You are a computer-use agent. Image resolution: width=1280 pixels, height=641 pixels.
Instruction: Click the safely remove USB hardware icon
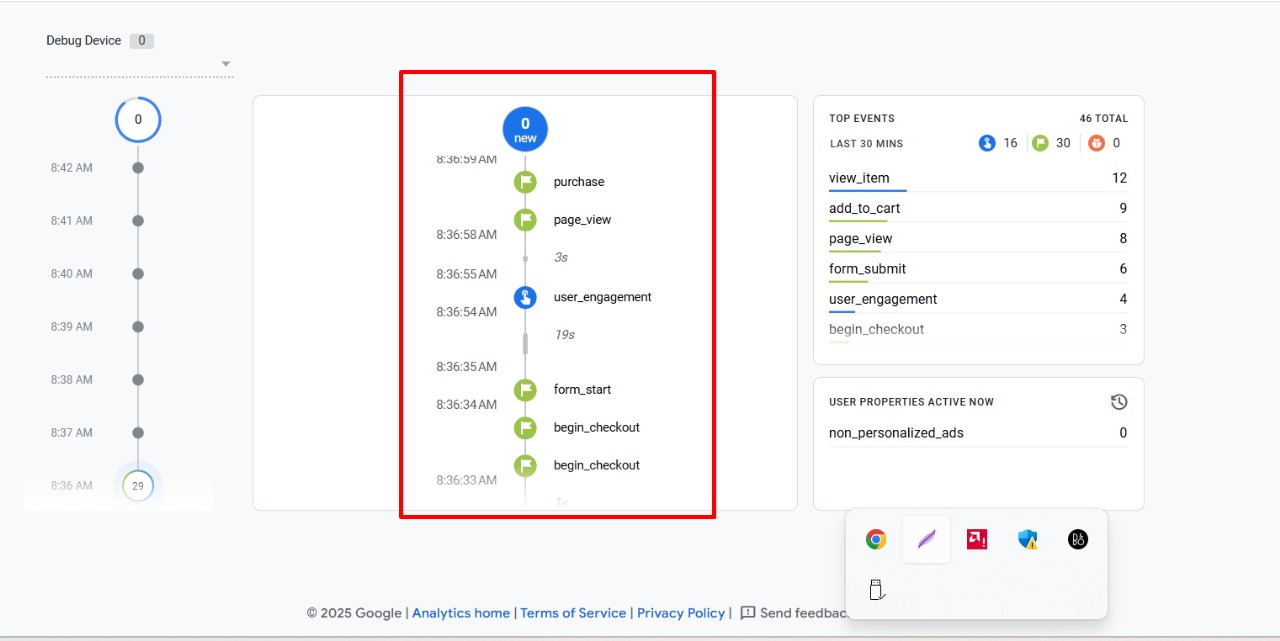(x=876, y=590)
